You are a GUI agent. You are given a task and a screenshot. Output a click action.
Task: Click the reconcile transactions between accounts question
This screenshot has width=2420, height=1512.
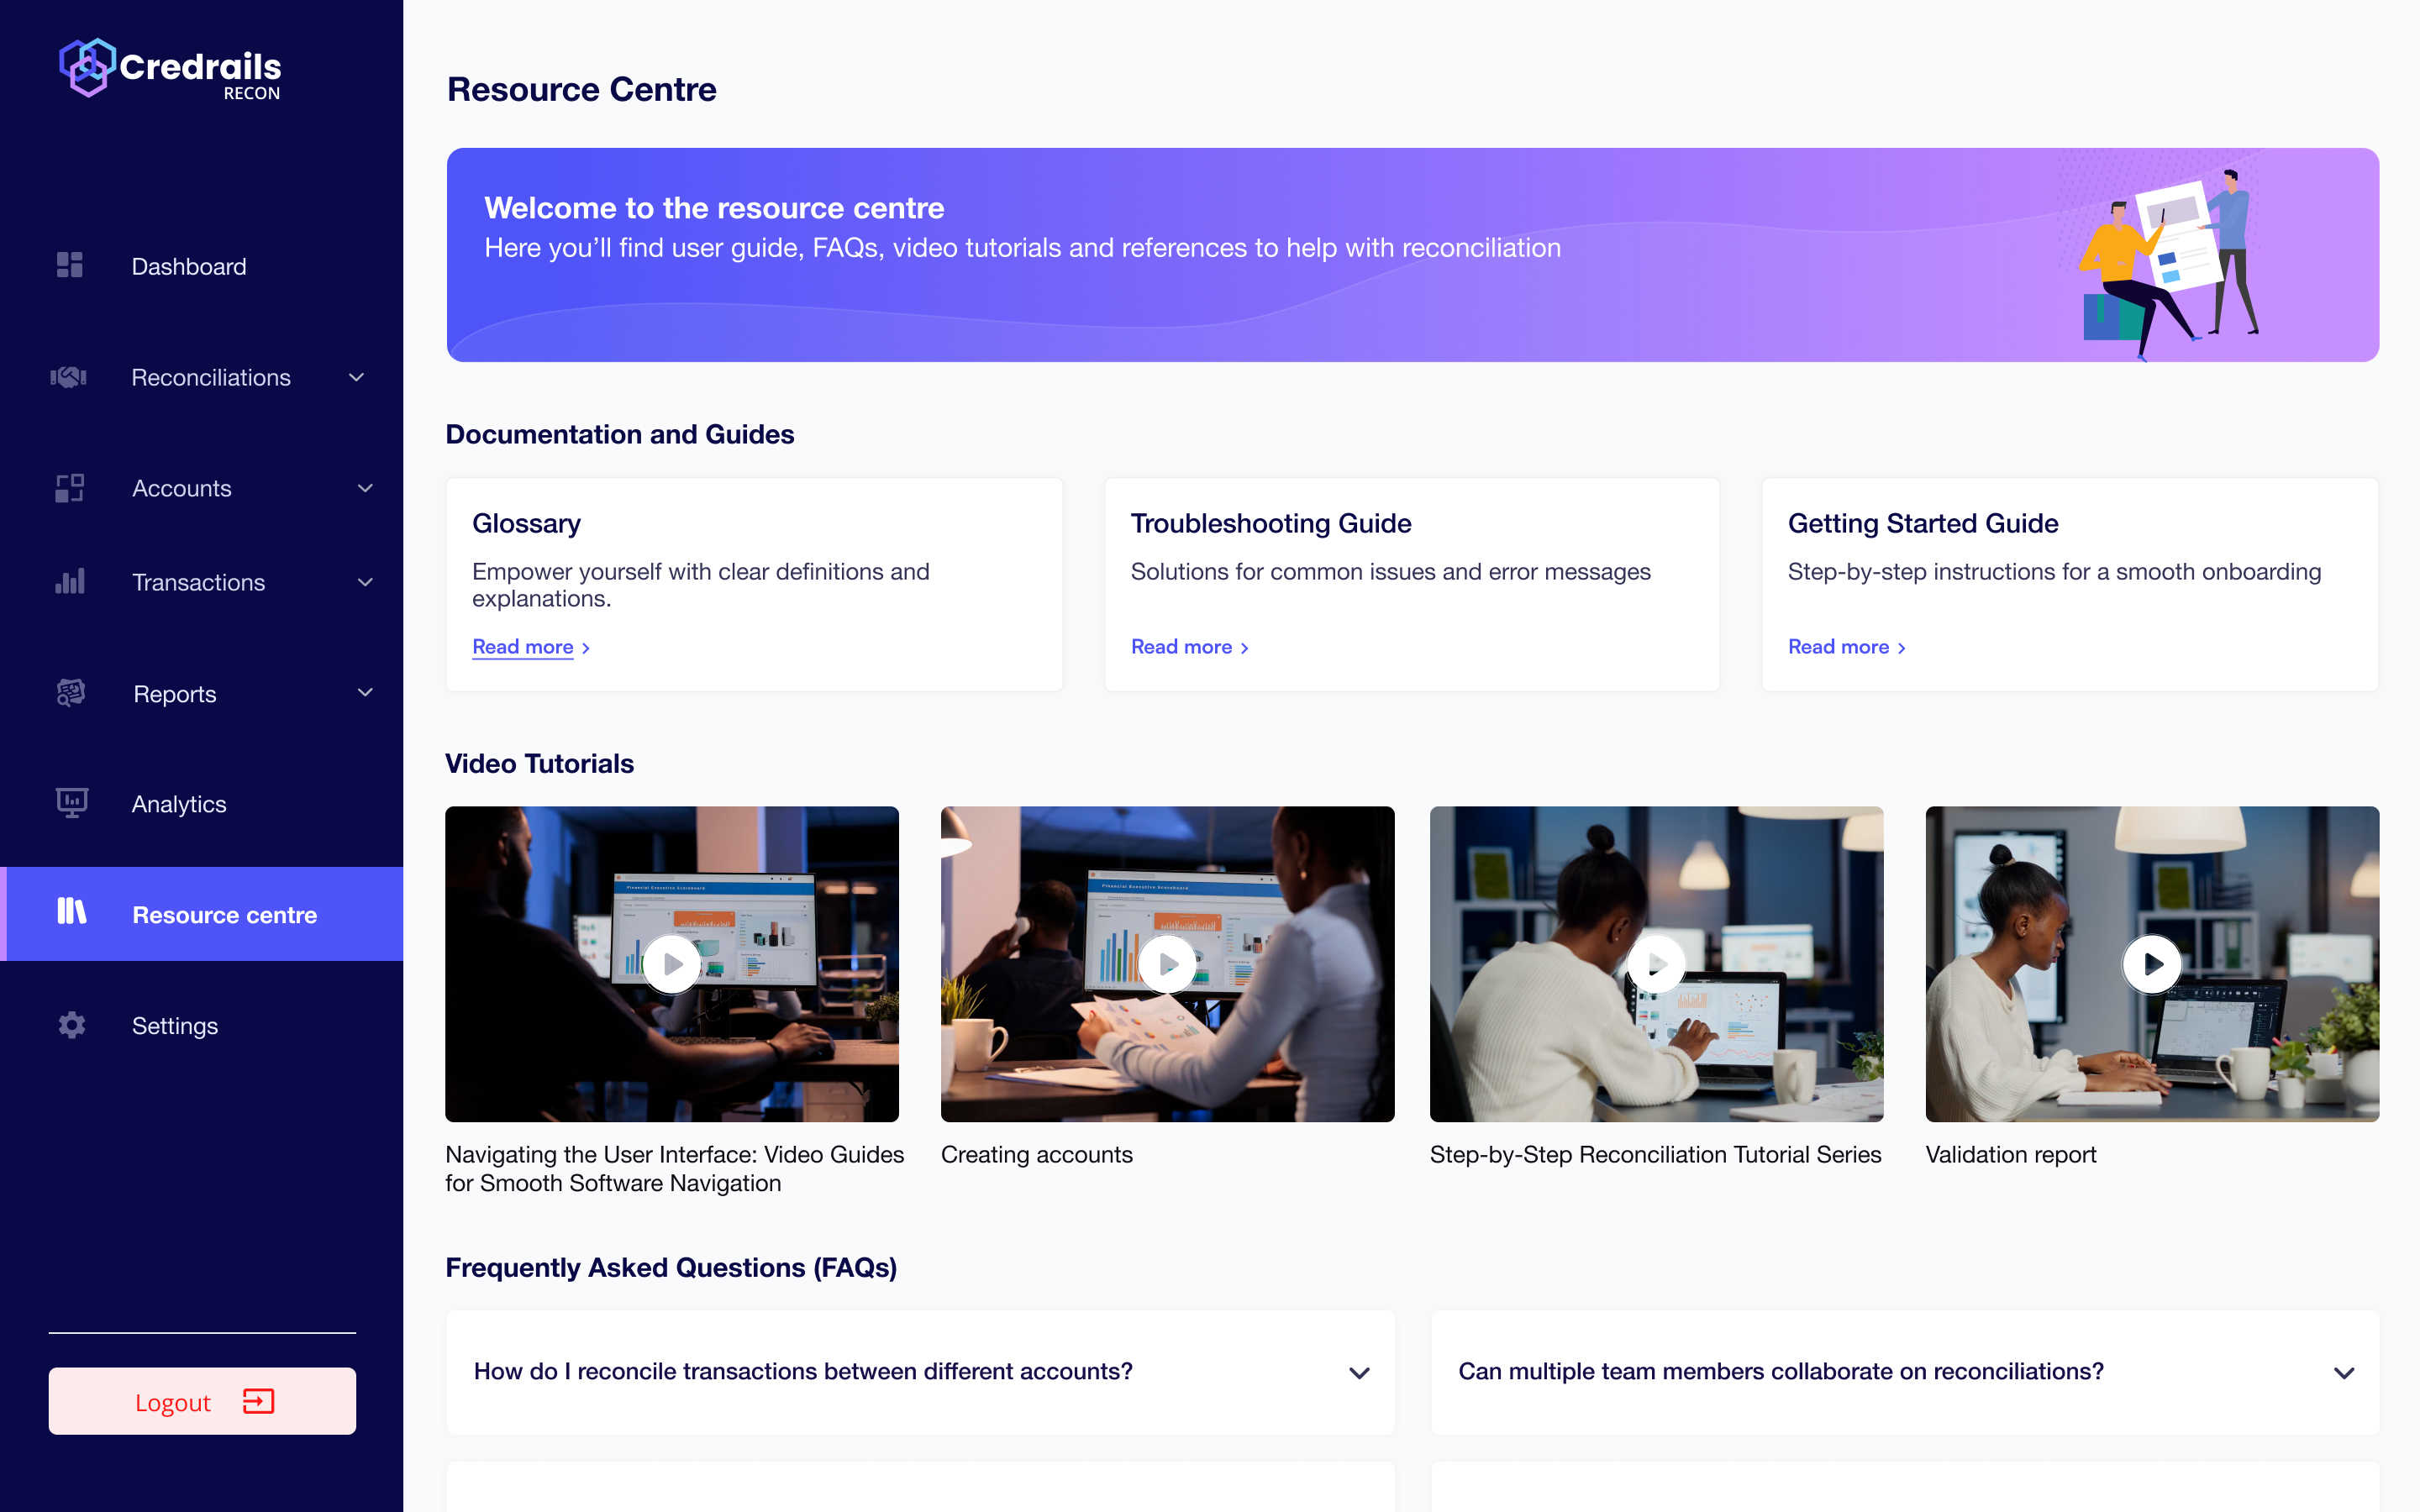click(803, 1371)
